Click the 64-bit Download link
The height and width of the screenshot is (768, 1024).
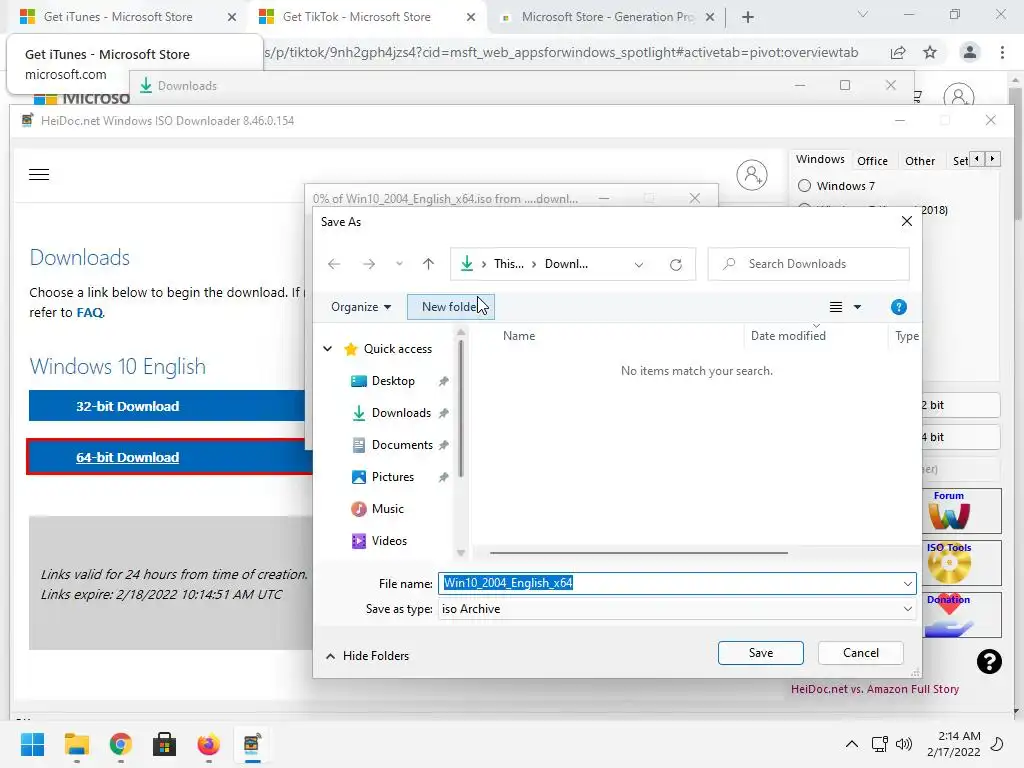[x=127, y=457]
